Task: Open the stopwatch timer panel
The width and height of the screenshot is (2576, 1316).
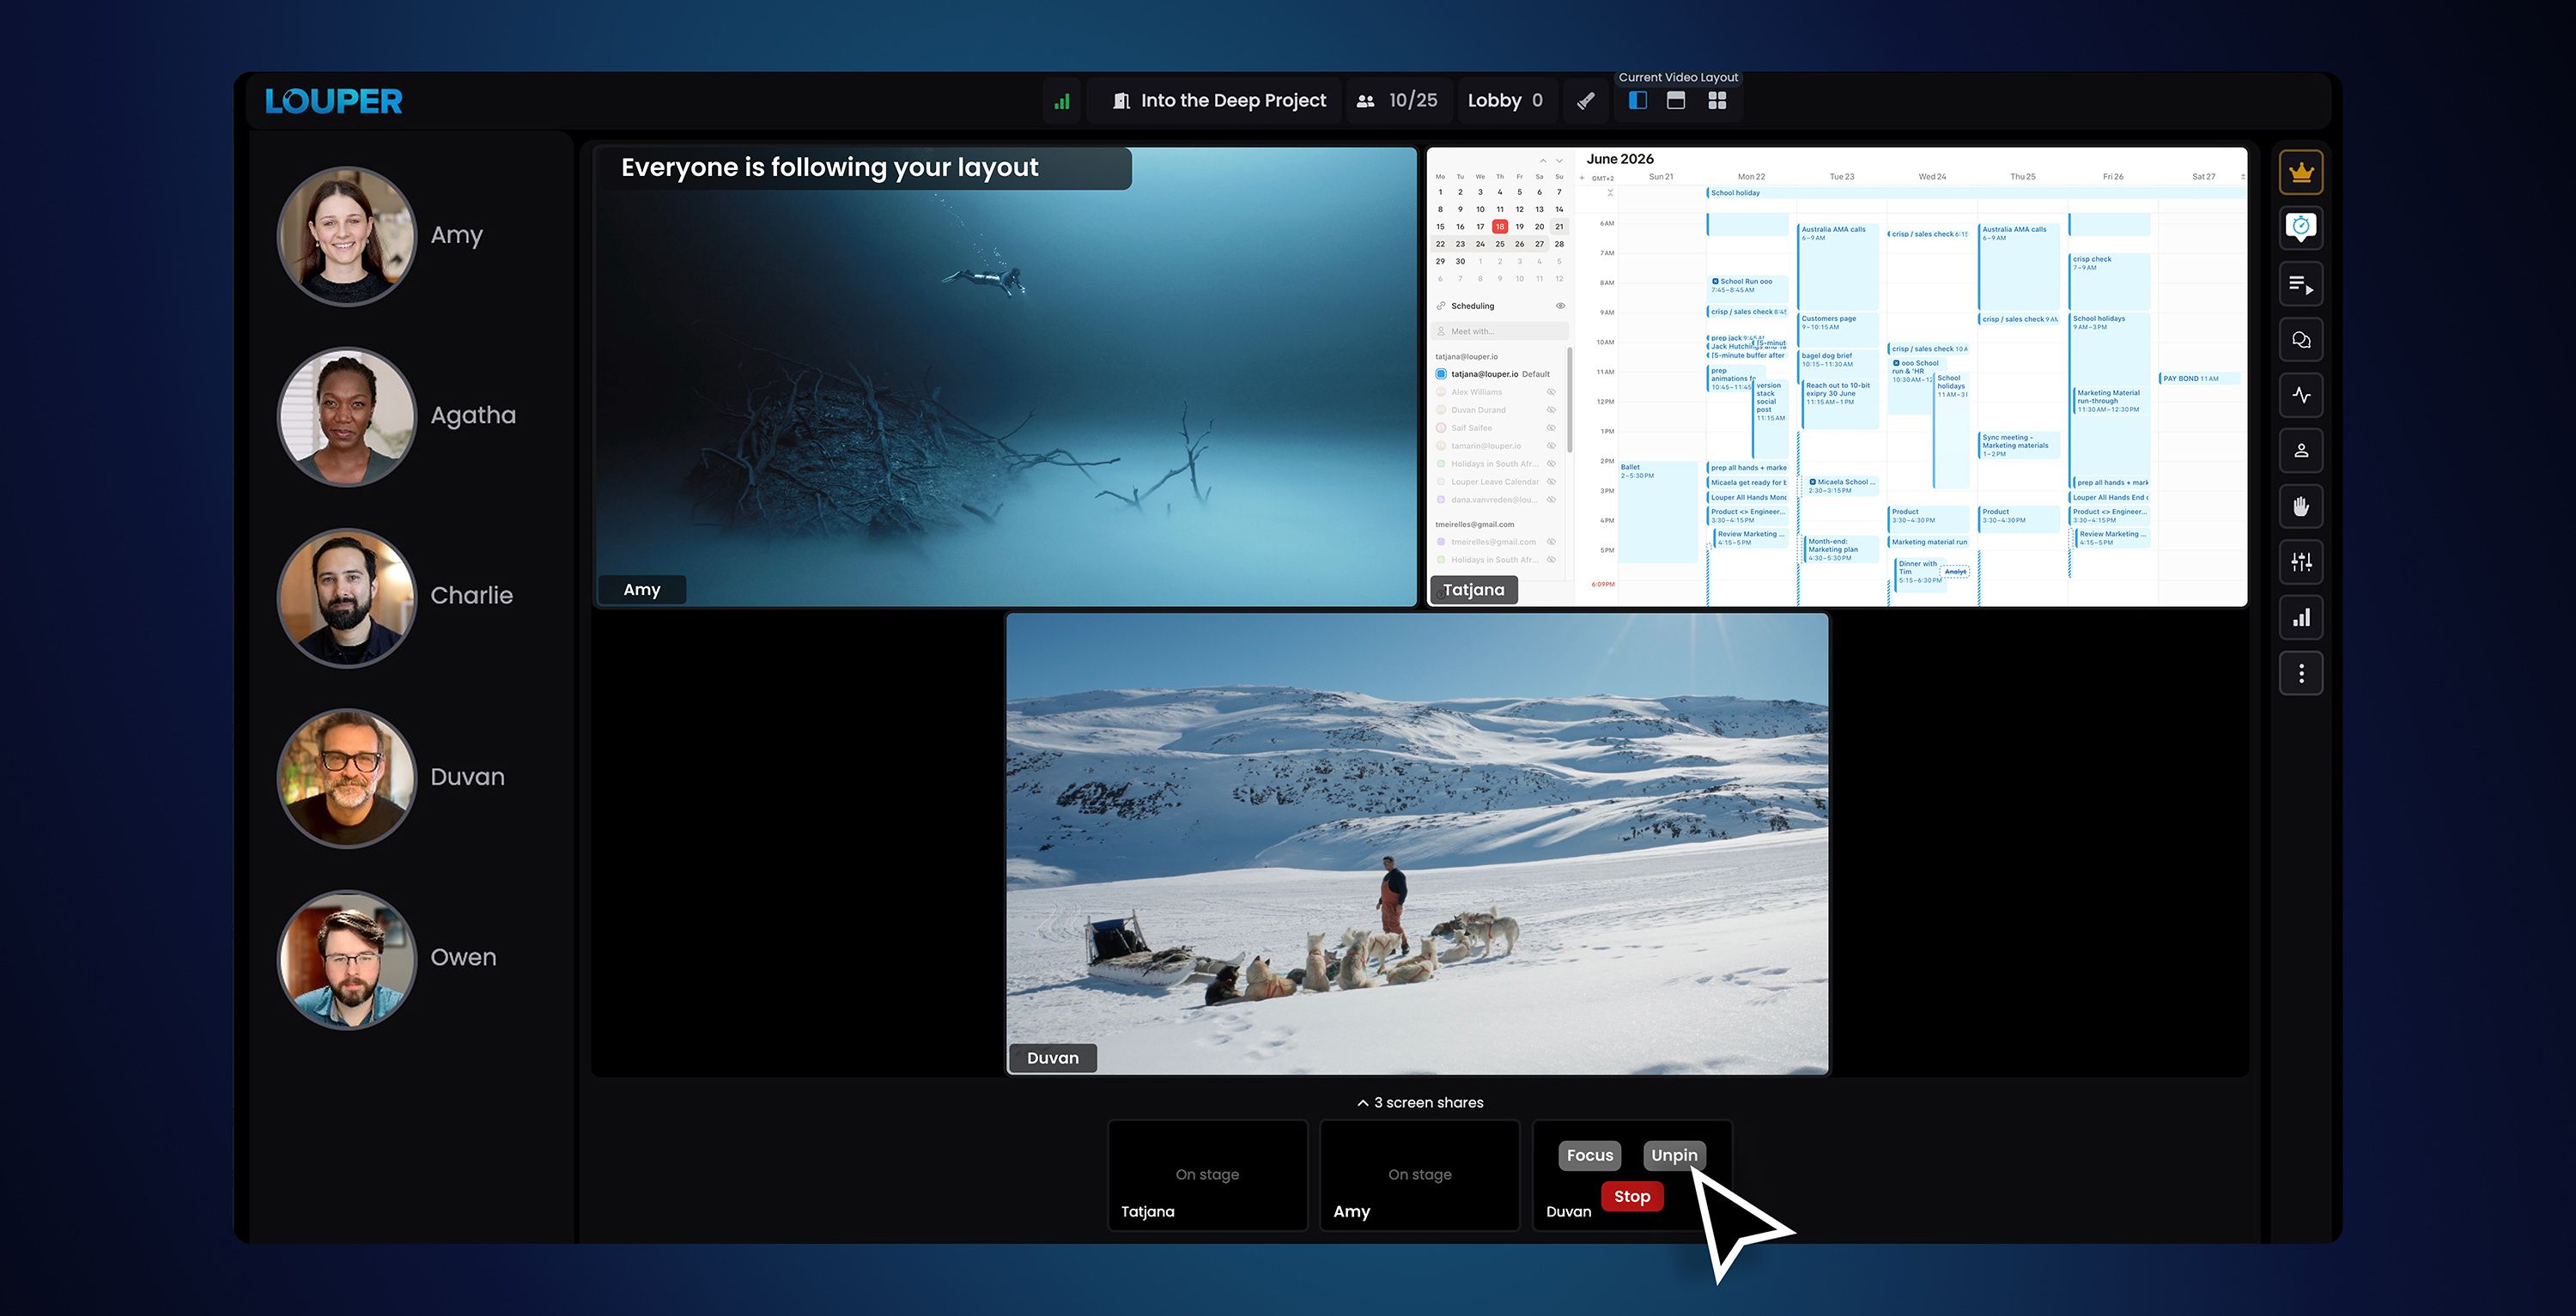Action: click(x=2301, y=228)
